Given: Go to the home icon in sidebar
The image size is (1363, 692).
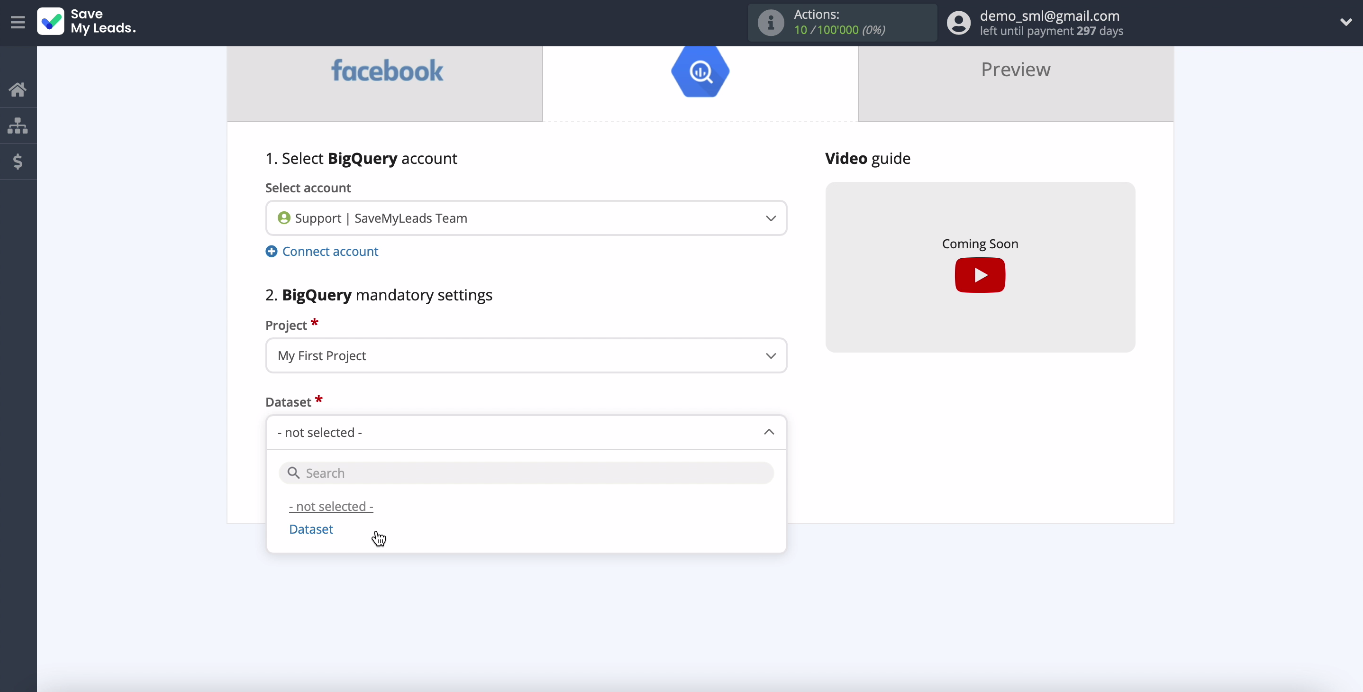Looking at the screenshot, I should [18, 90].
